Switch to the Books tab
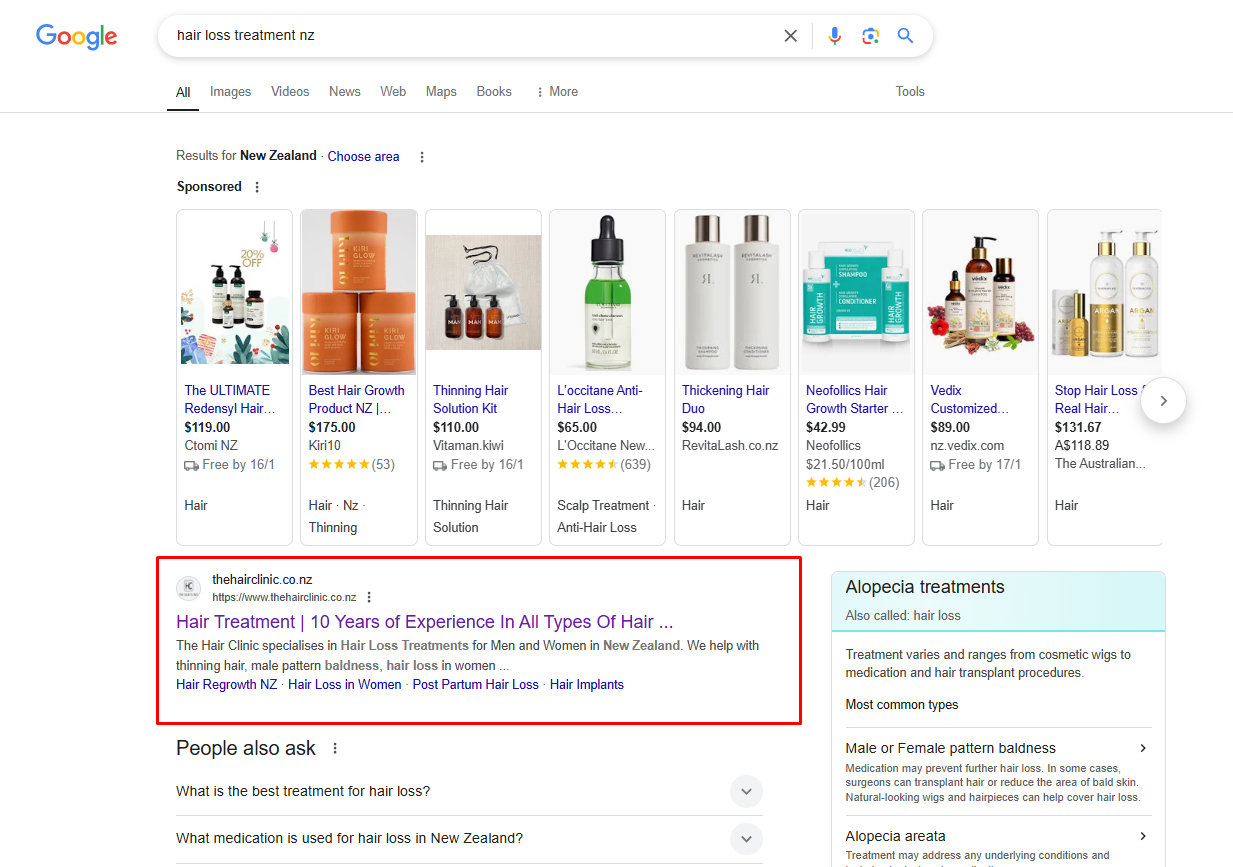This screenshot has width=1233, height=867. [x=494, y=91]
